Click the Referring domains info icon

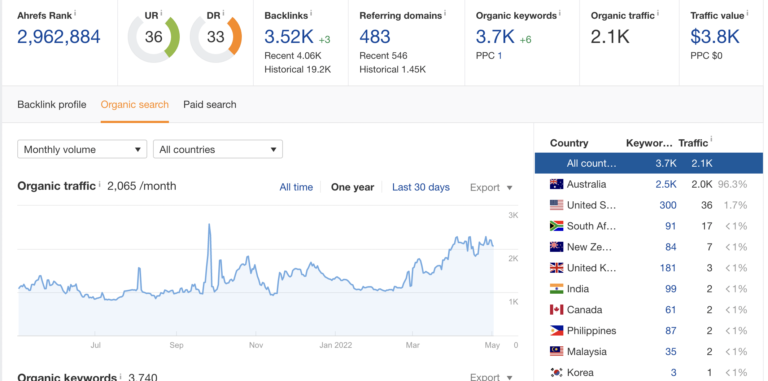(x=445, y=13)
